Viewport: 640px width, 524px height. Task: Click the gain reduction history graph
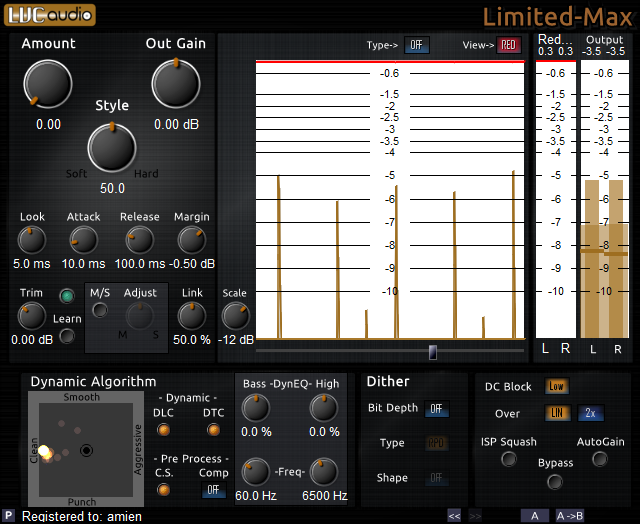tap(390, 200)
